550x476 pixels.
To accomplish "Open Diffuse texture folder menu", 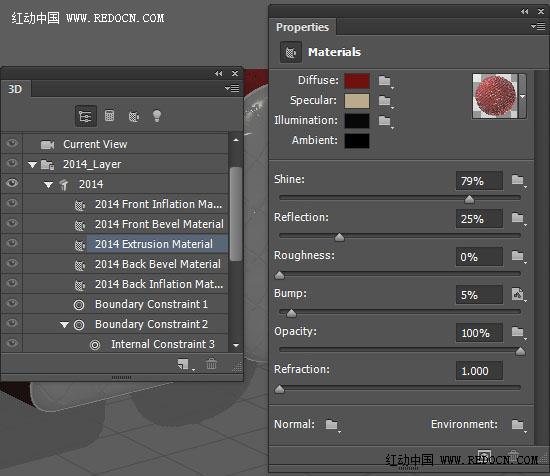I will (385, 81).
